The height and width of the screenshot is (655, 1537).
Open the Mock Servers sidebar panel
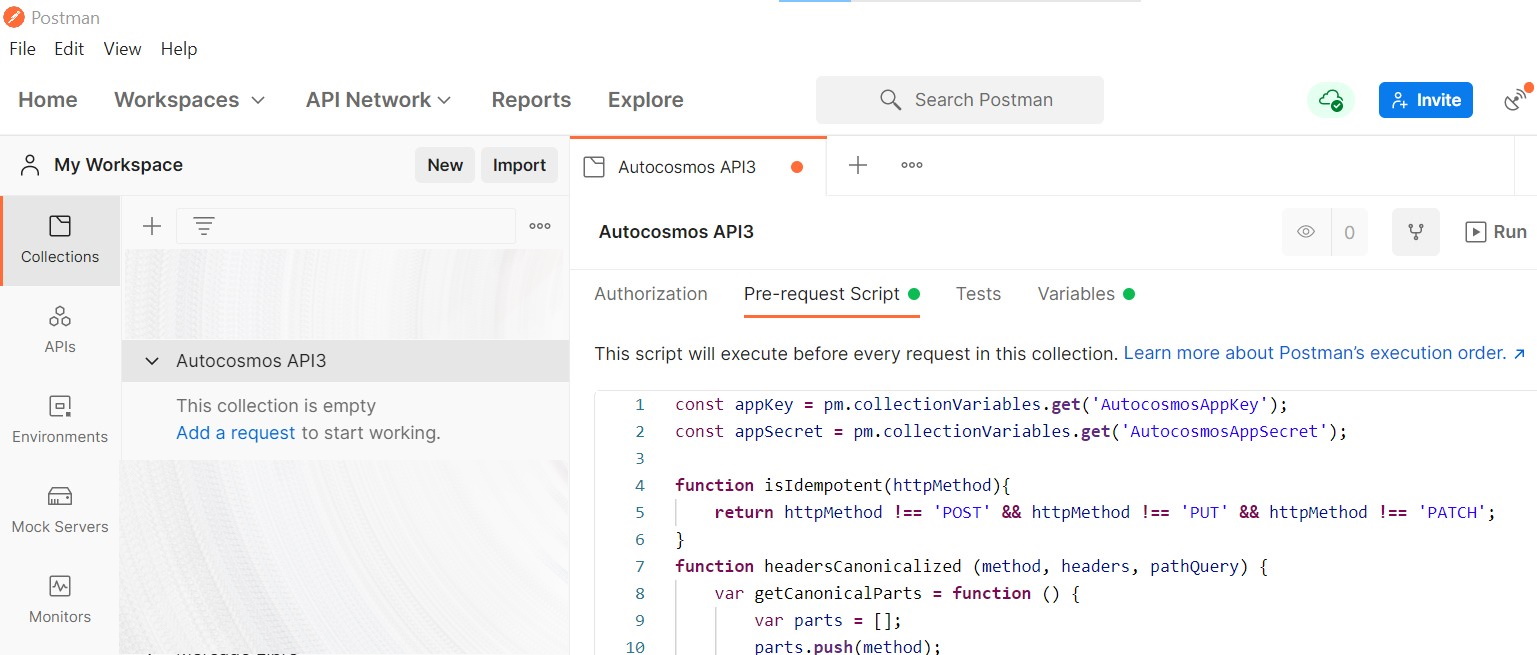[x=60, y=510]
